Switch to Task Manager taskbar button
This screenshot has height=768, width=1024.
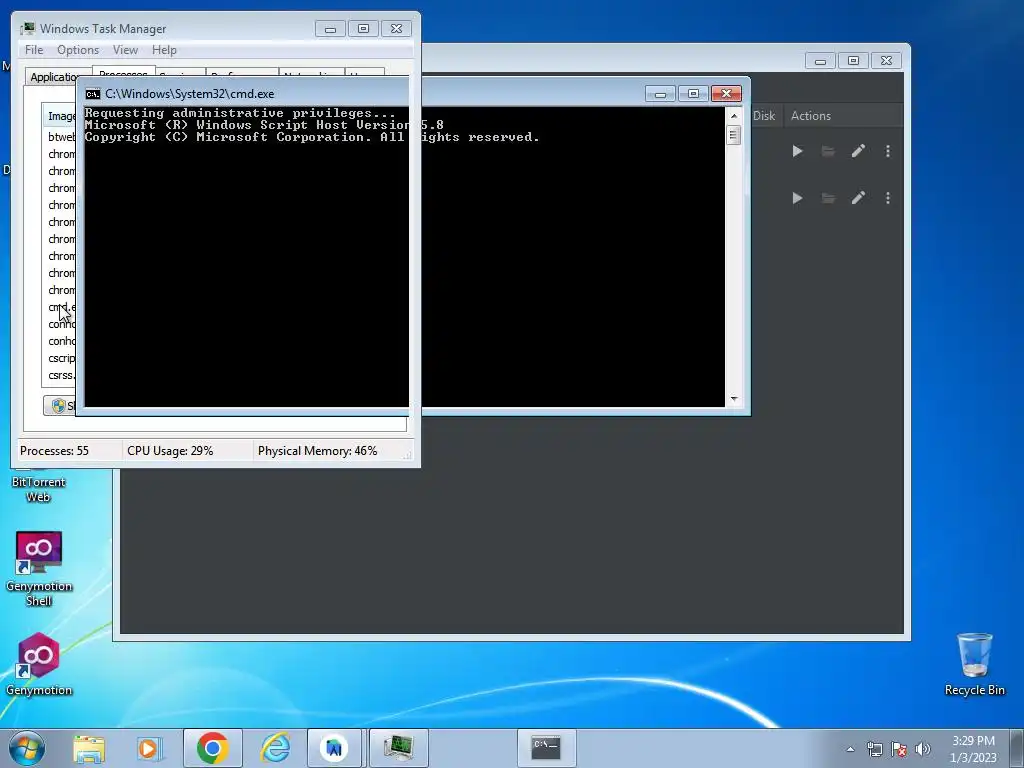[398, 748]
